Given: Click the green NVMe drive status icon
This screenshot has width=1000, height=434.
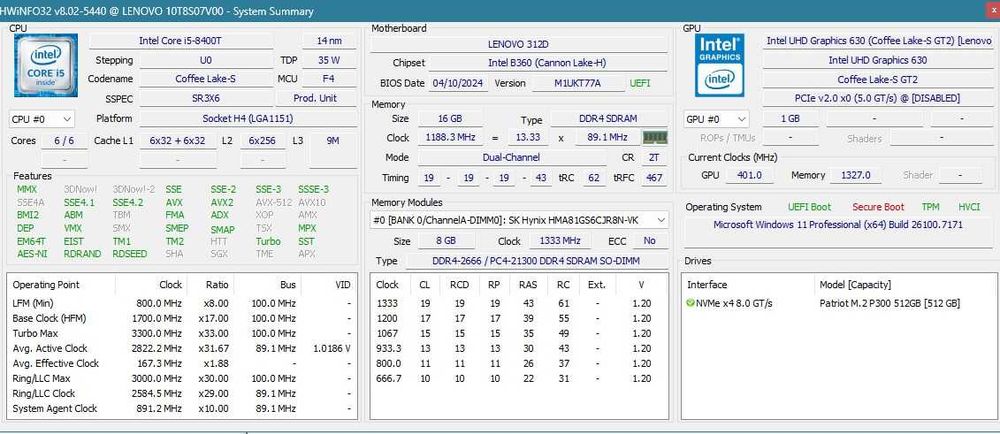Looking at the screenshot, I should coord(690,303).
